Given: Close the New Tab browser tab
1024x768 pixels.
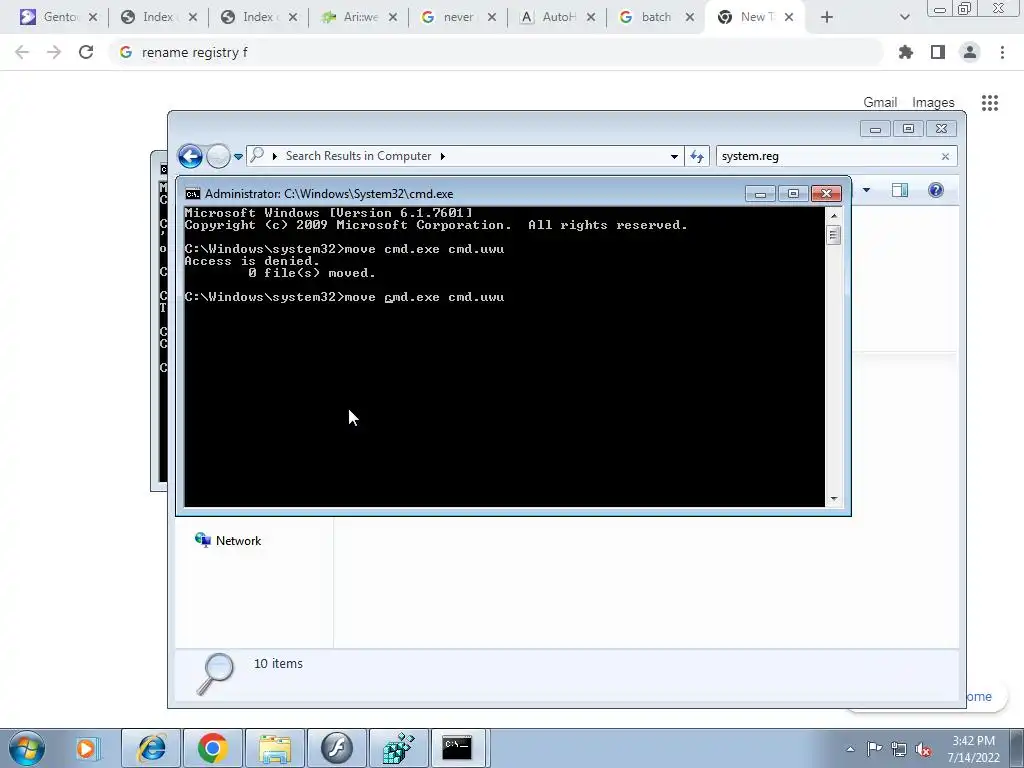Looking at the screenshot, I should tap(789, 17).
